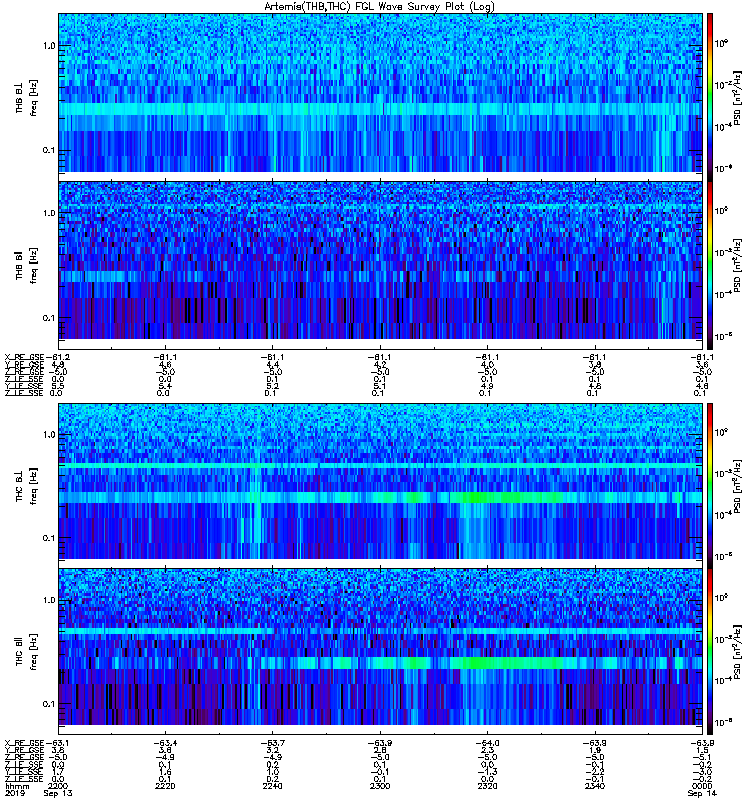The height and width of the screenshot is (800, 750).
Task: Select the color bar beside the THB B-parallel panel
Action: (710, 265)
